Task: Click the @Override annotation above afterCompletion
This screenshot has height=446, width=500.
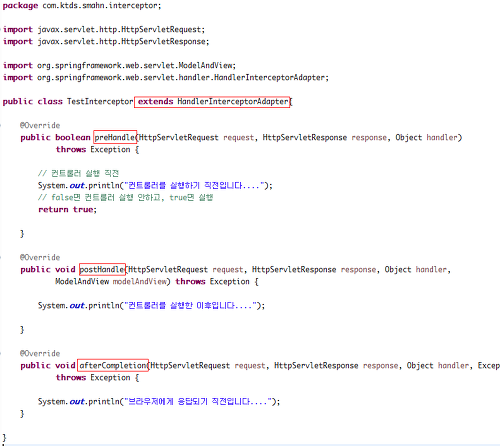Action: coord(40,353)
